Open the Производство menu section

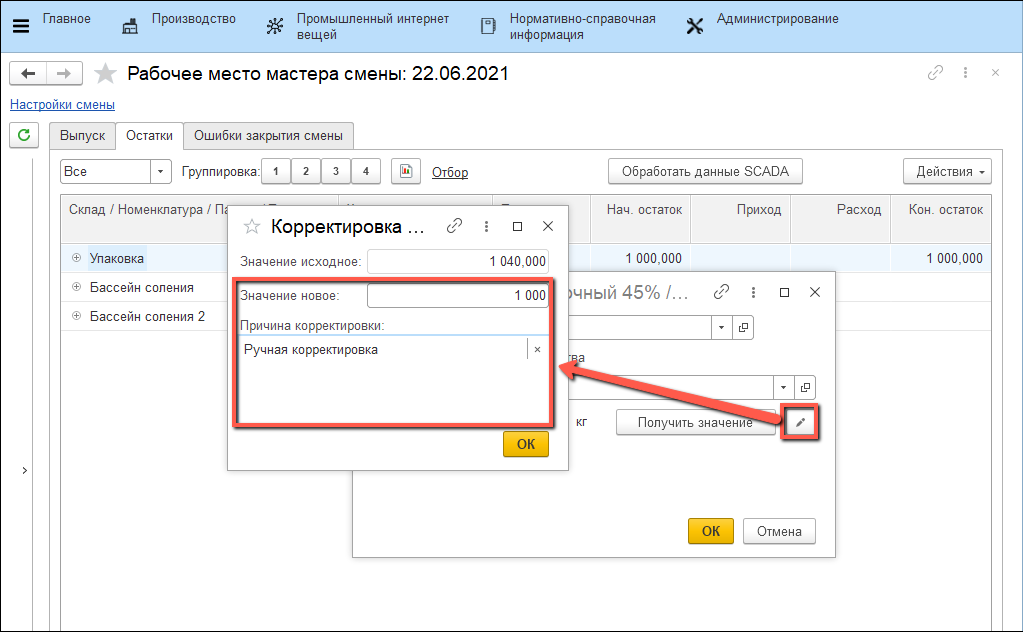coord(193,19)
